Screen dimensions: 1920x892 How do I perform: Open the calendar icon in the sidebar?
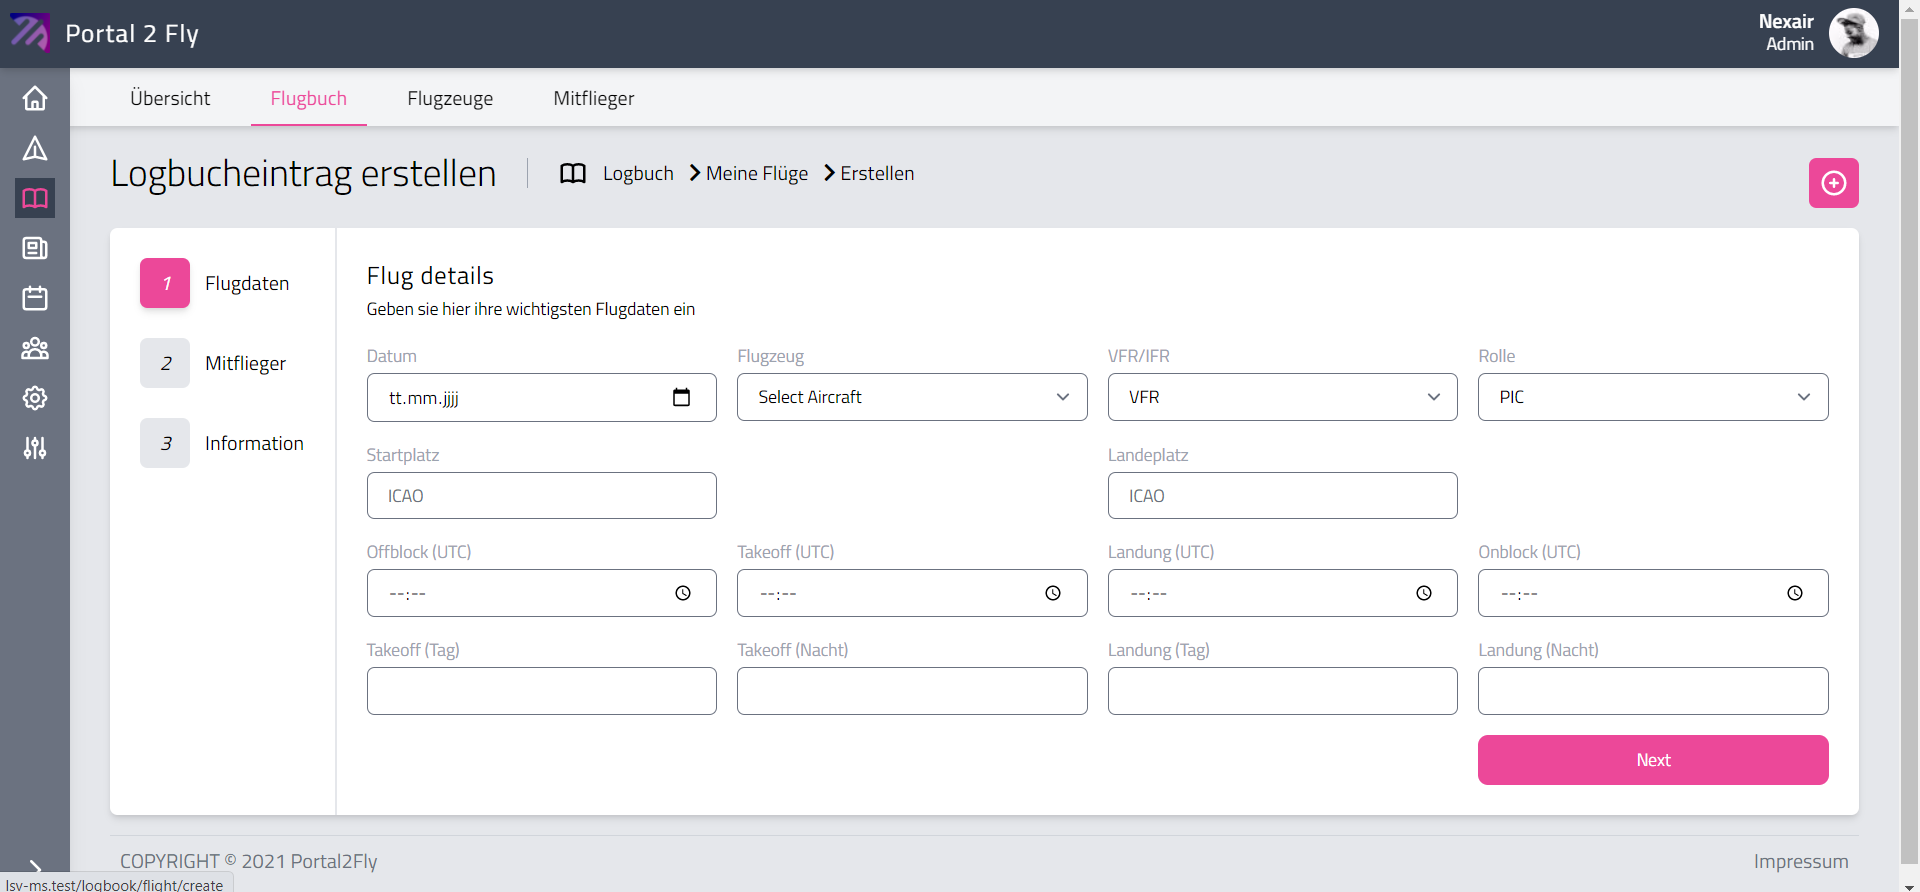point(35,298)
